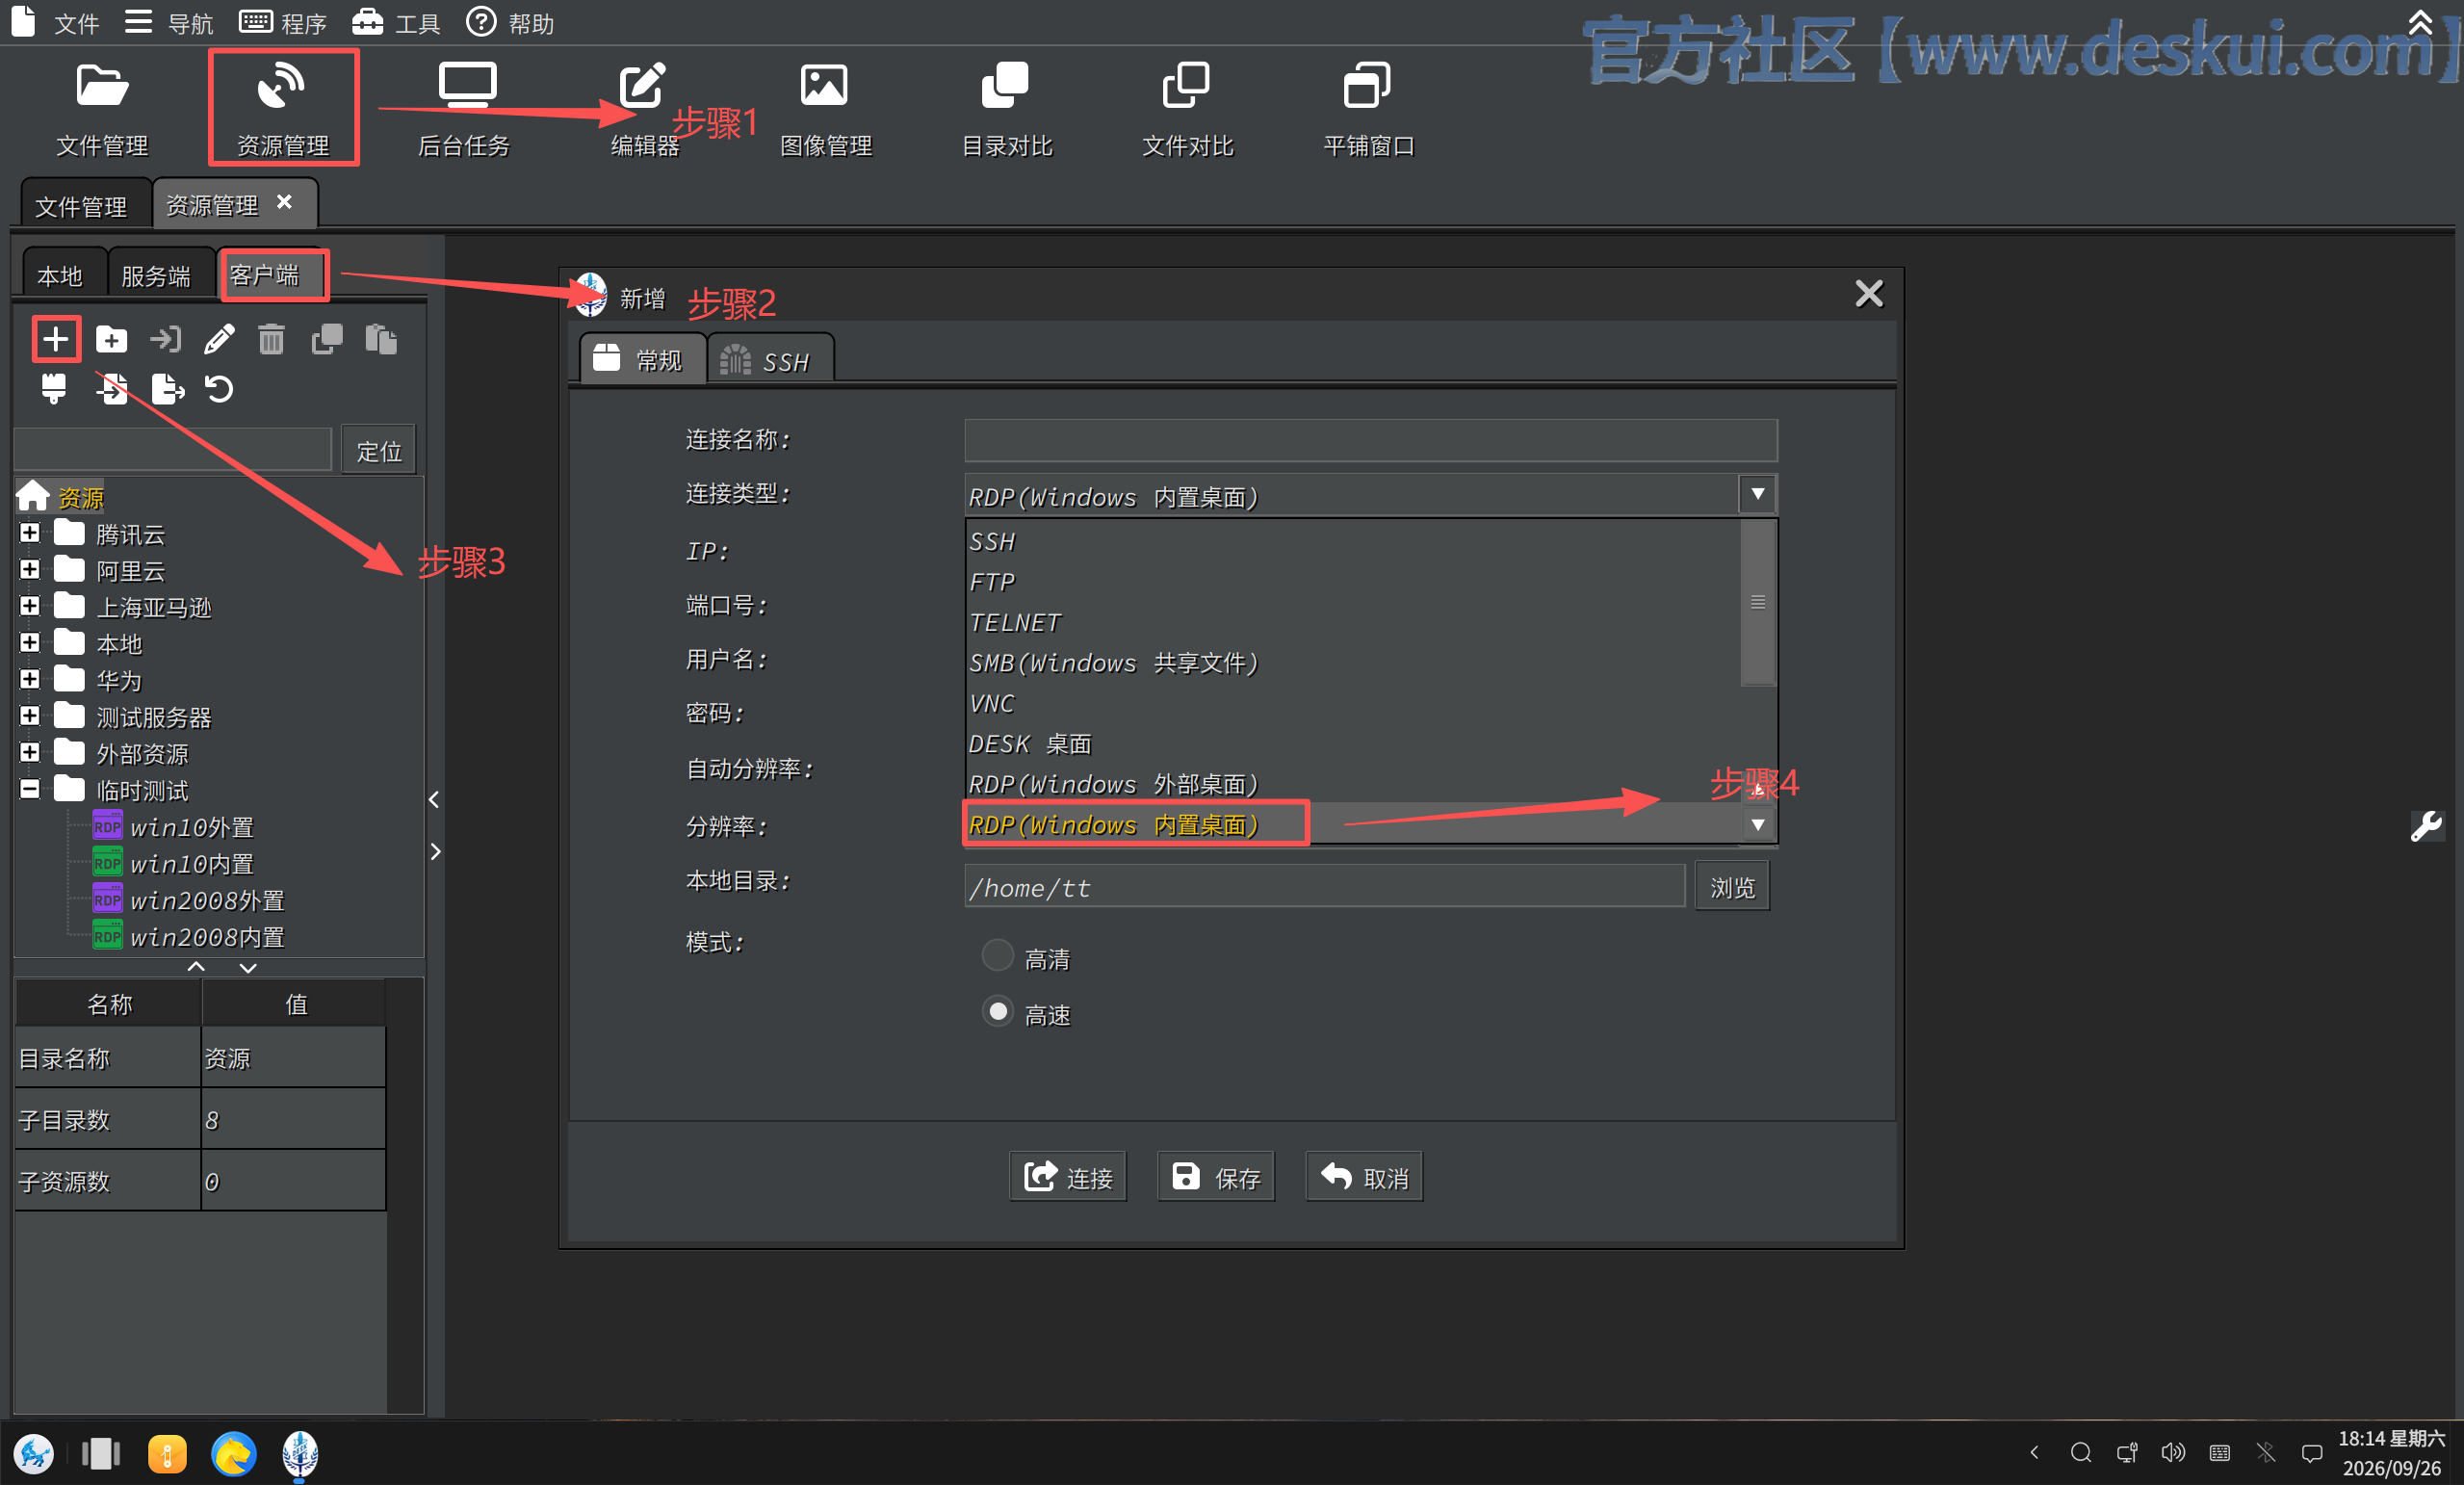Launch the 编辑器 tool
Viewport: 2464px width, 1485px height.
(644, 109)
